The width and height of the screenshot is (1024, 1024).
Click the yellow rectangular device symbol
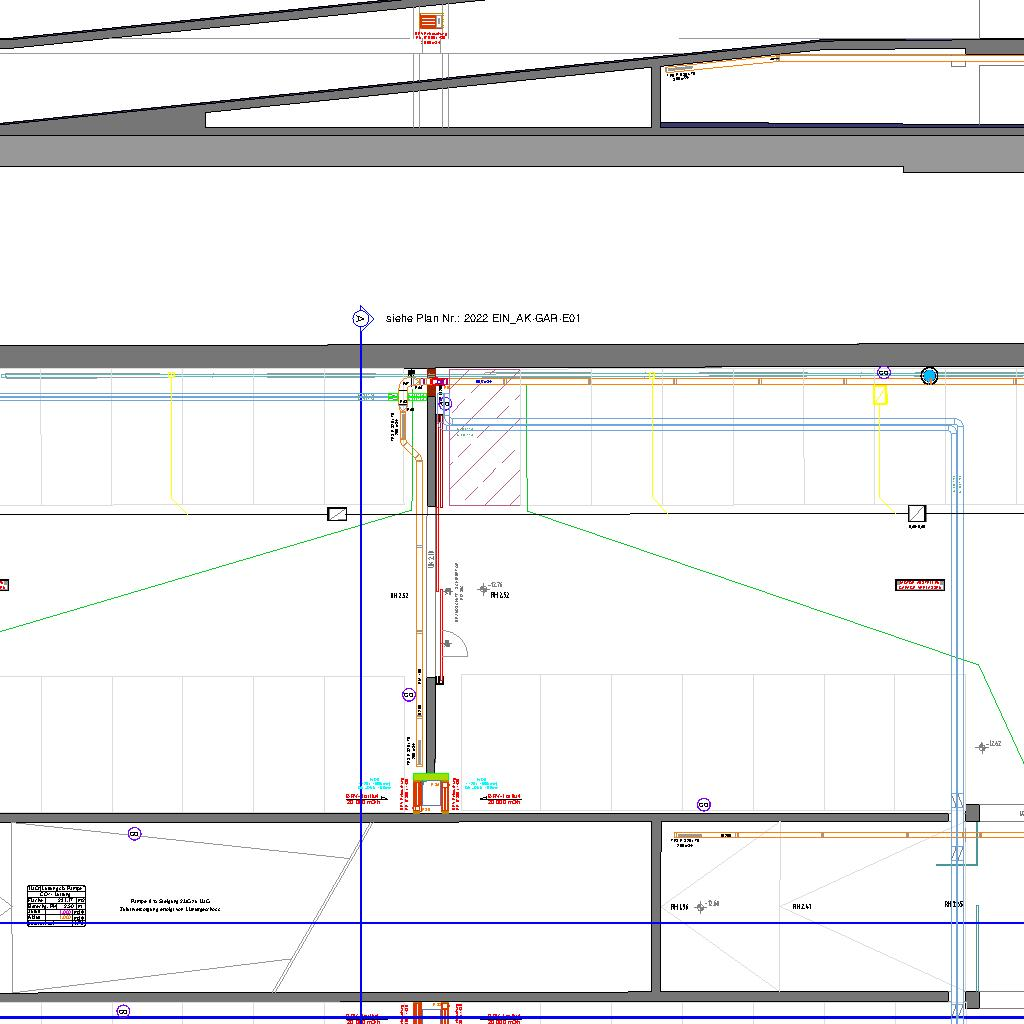click(x=880, y=395)
